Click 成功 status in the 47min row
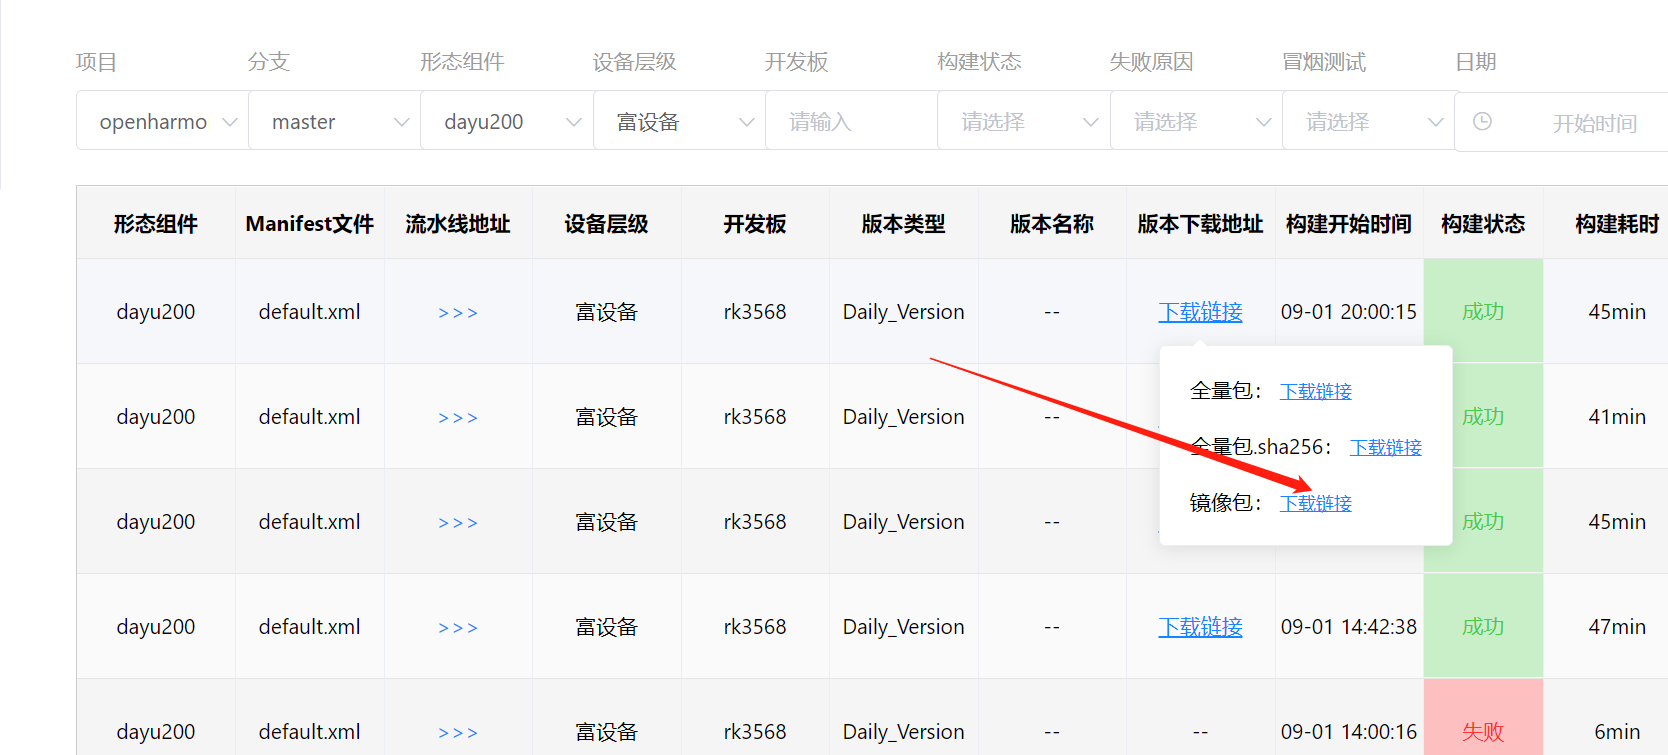This screenshot has width=1668, height=755. pos(1483,627)
